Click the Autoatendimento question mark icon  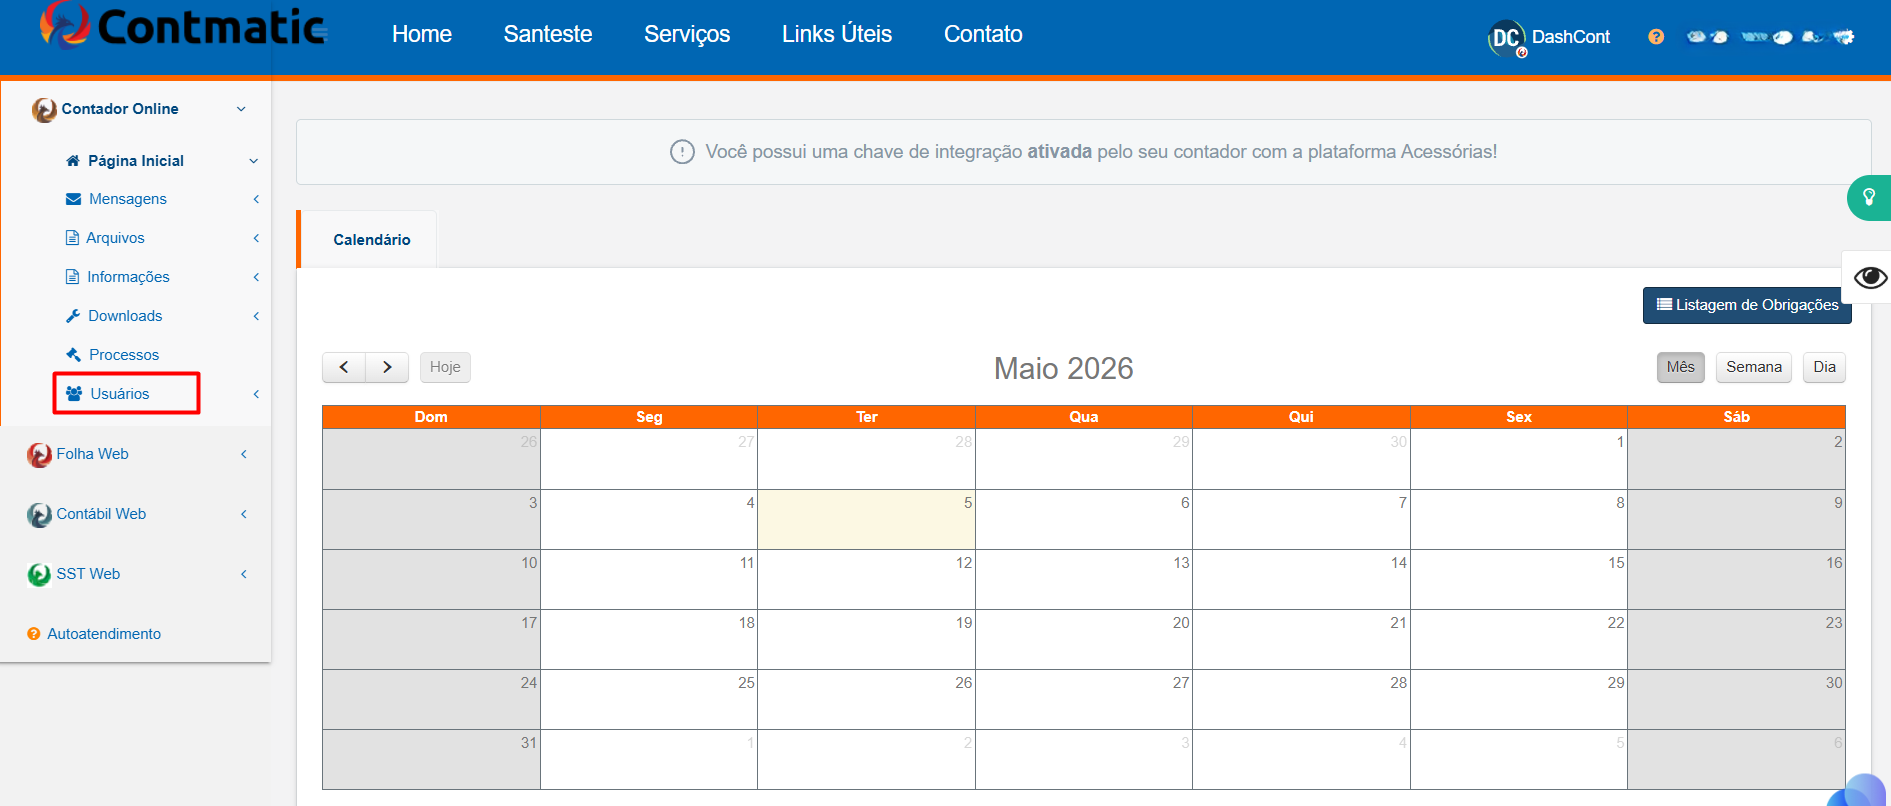click(x=34, y=634)
